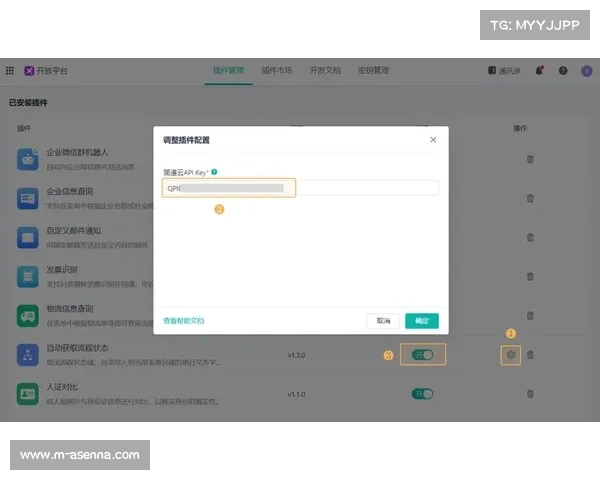600x480 pixels.
Task: Close the 调整插件配置 dialog
Action: (x=433, y=140)
